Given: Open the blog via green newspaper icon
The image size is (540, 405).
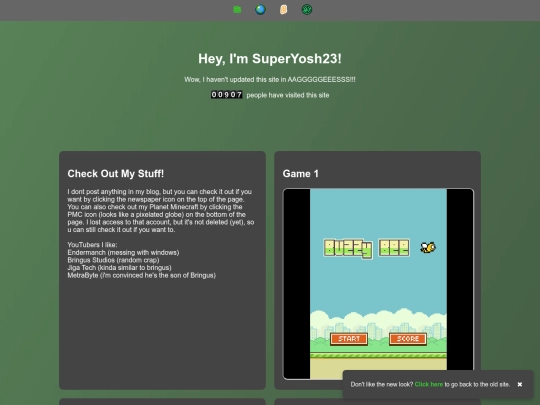Looking at the screenshot, I should point(237,10).
